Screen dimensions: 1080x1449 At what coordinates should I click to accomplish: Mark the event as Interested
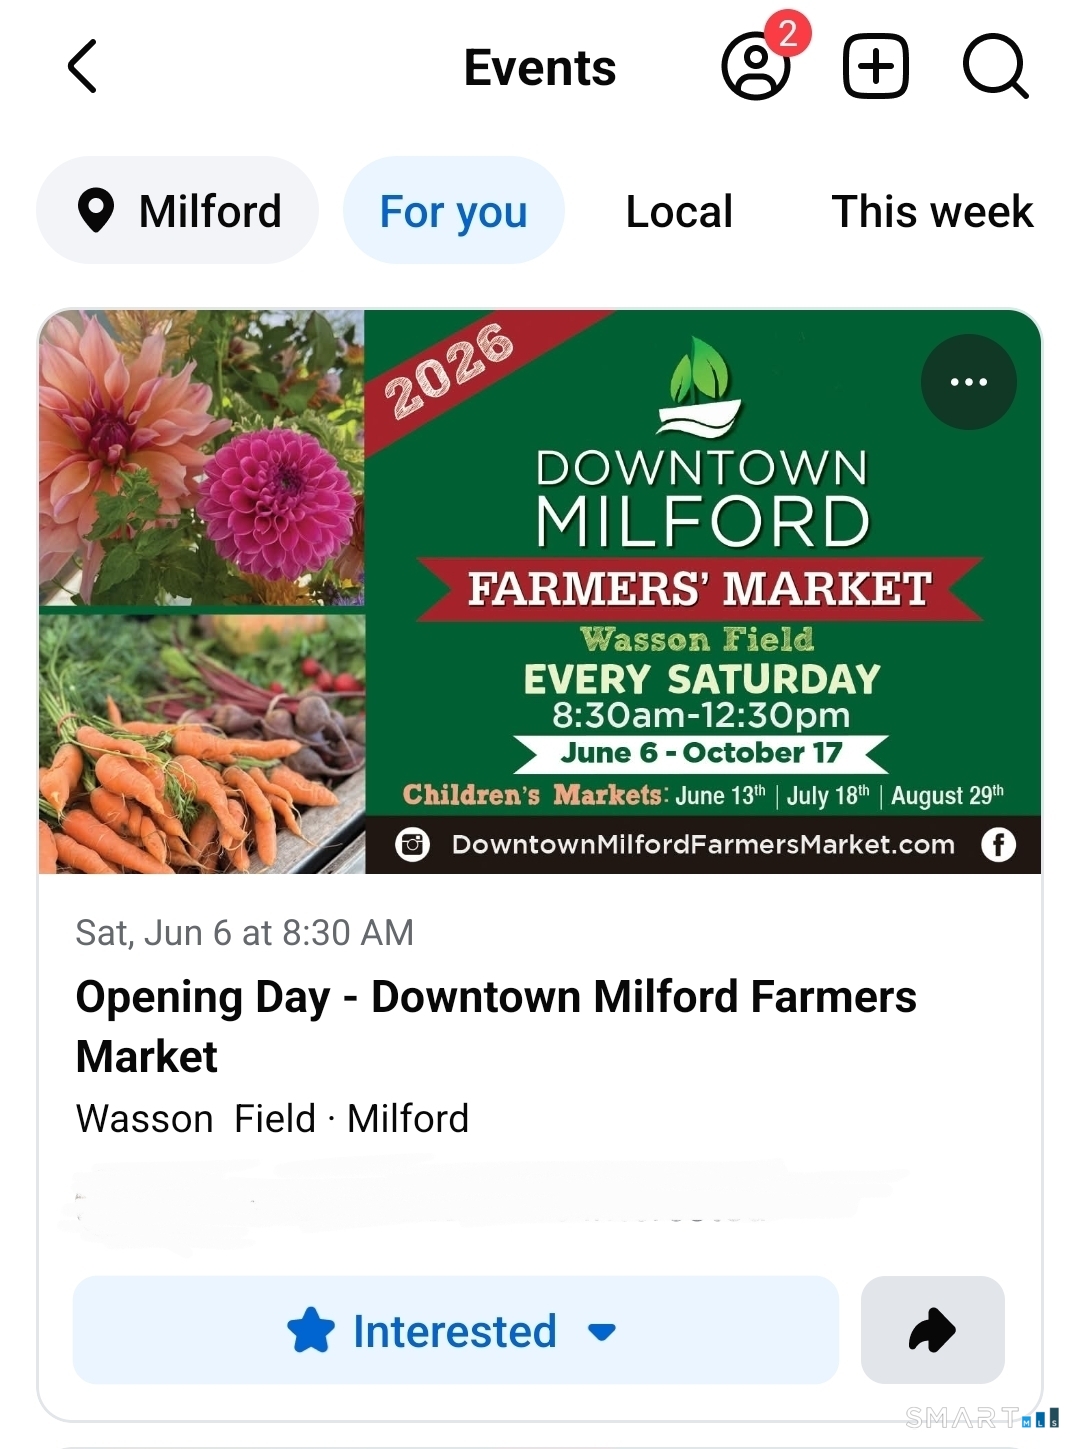[455, 1331]
